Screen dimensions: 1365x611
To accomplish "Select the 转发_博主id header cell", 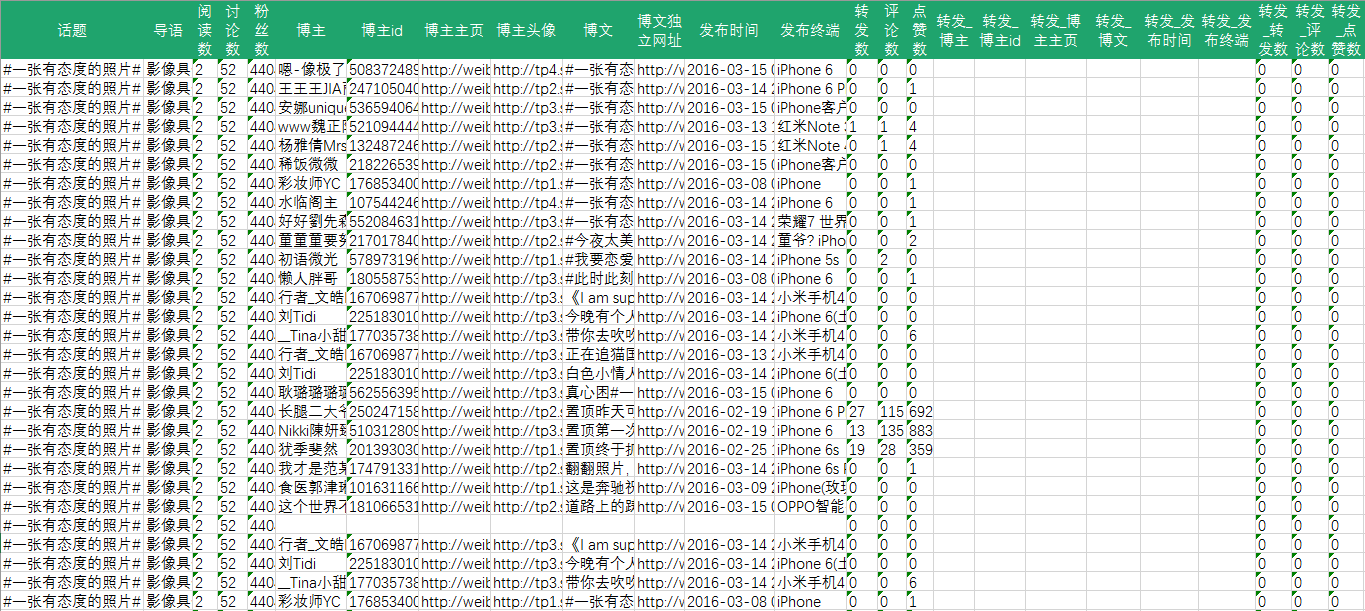I will (x=1000, y=30).
